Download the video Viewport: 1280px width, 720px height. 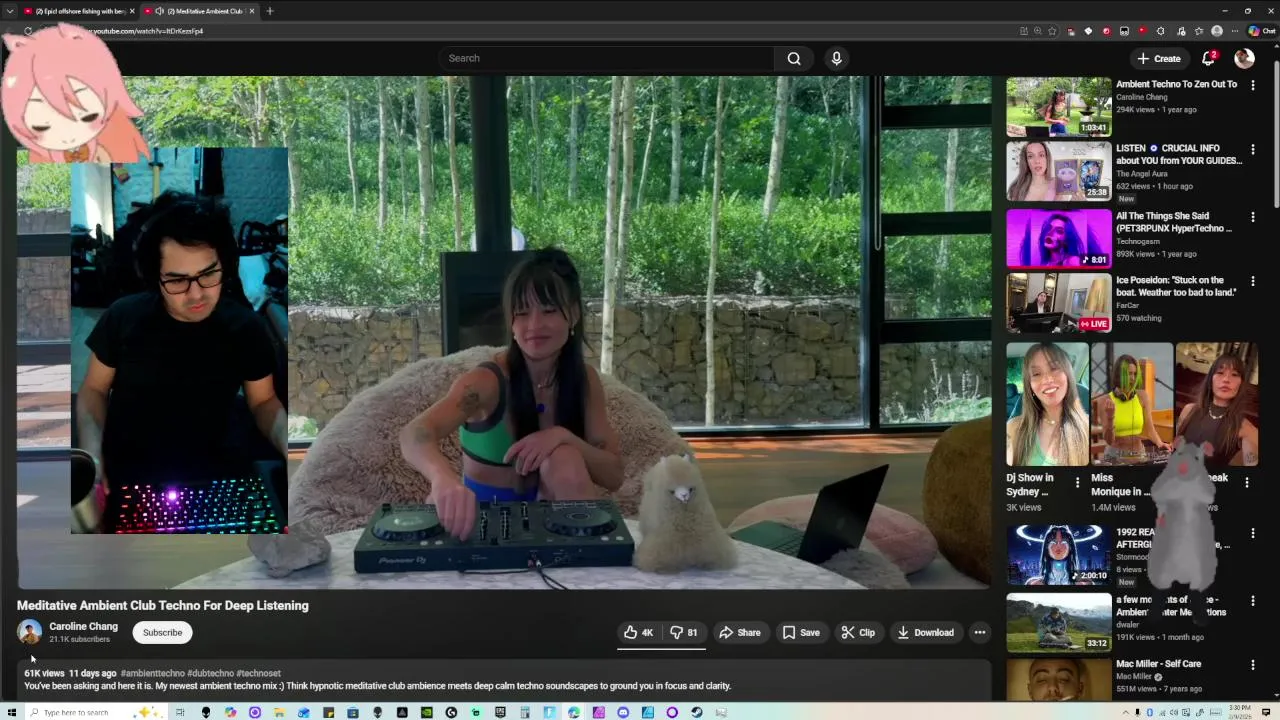[x=926, y=632]
